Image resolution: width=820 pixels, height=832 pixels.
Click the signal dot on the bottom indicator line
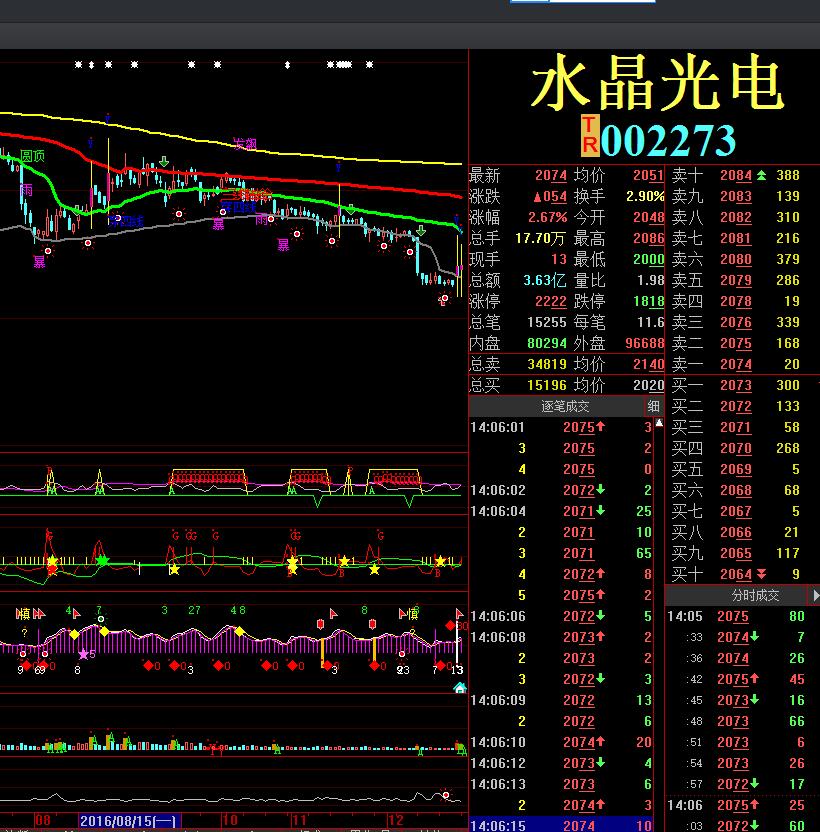coord(446,794)
